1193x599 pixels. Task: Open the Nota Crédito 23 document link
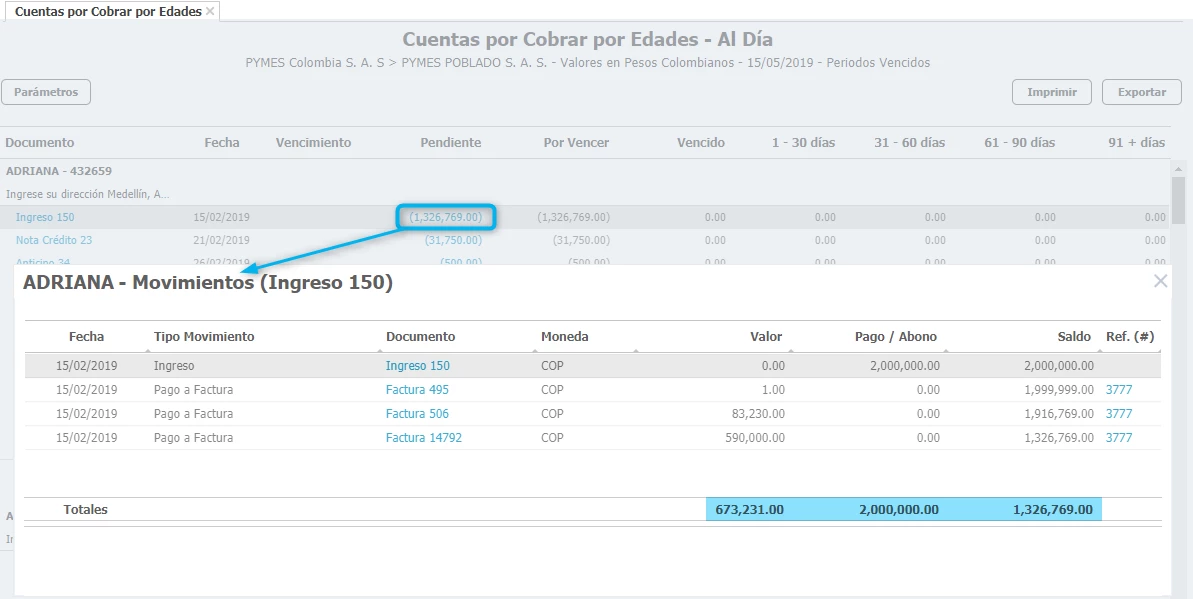[x=54, y=240]
